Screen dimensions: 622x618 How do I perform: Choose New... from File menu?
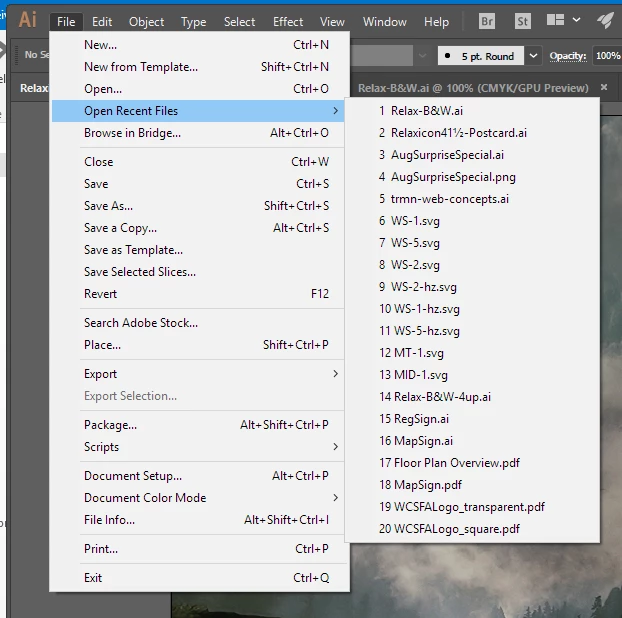(x=198, y=45)
